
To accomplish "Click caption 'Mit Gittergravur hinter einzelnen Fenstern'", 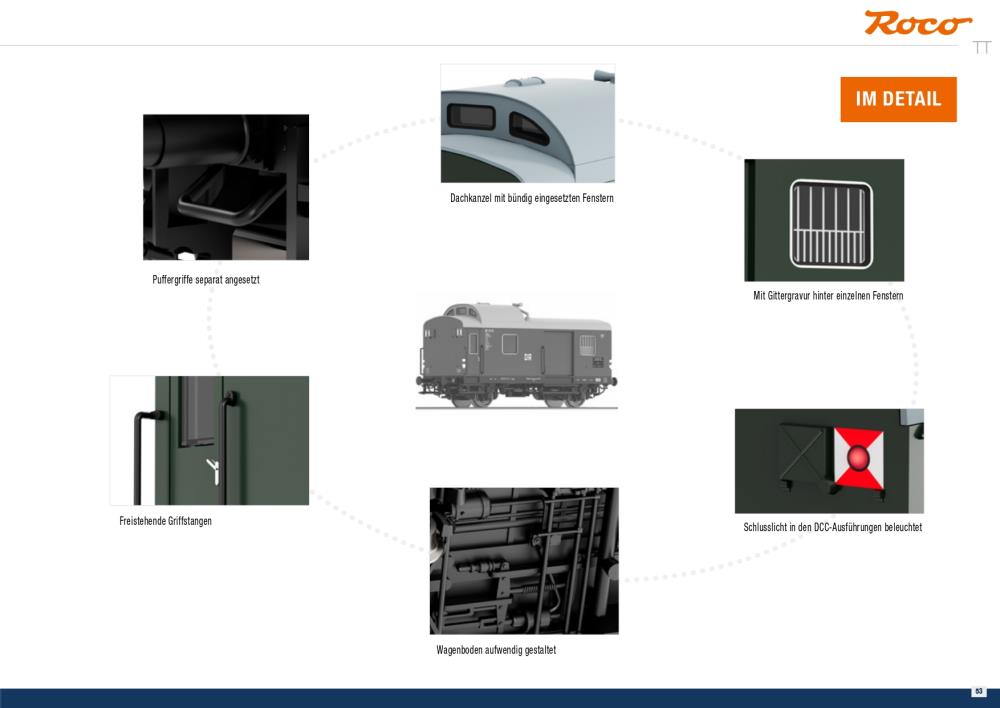I will (828, 295).
